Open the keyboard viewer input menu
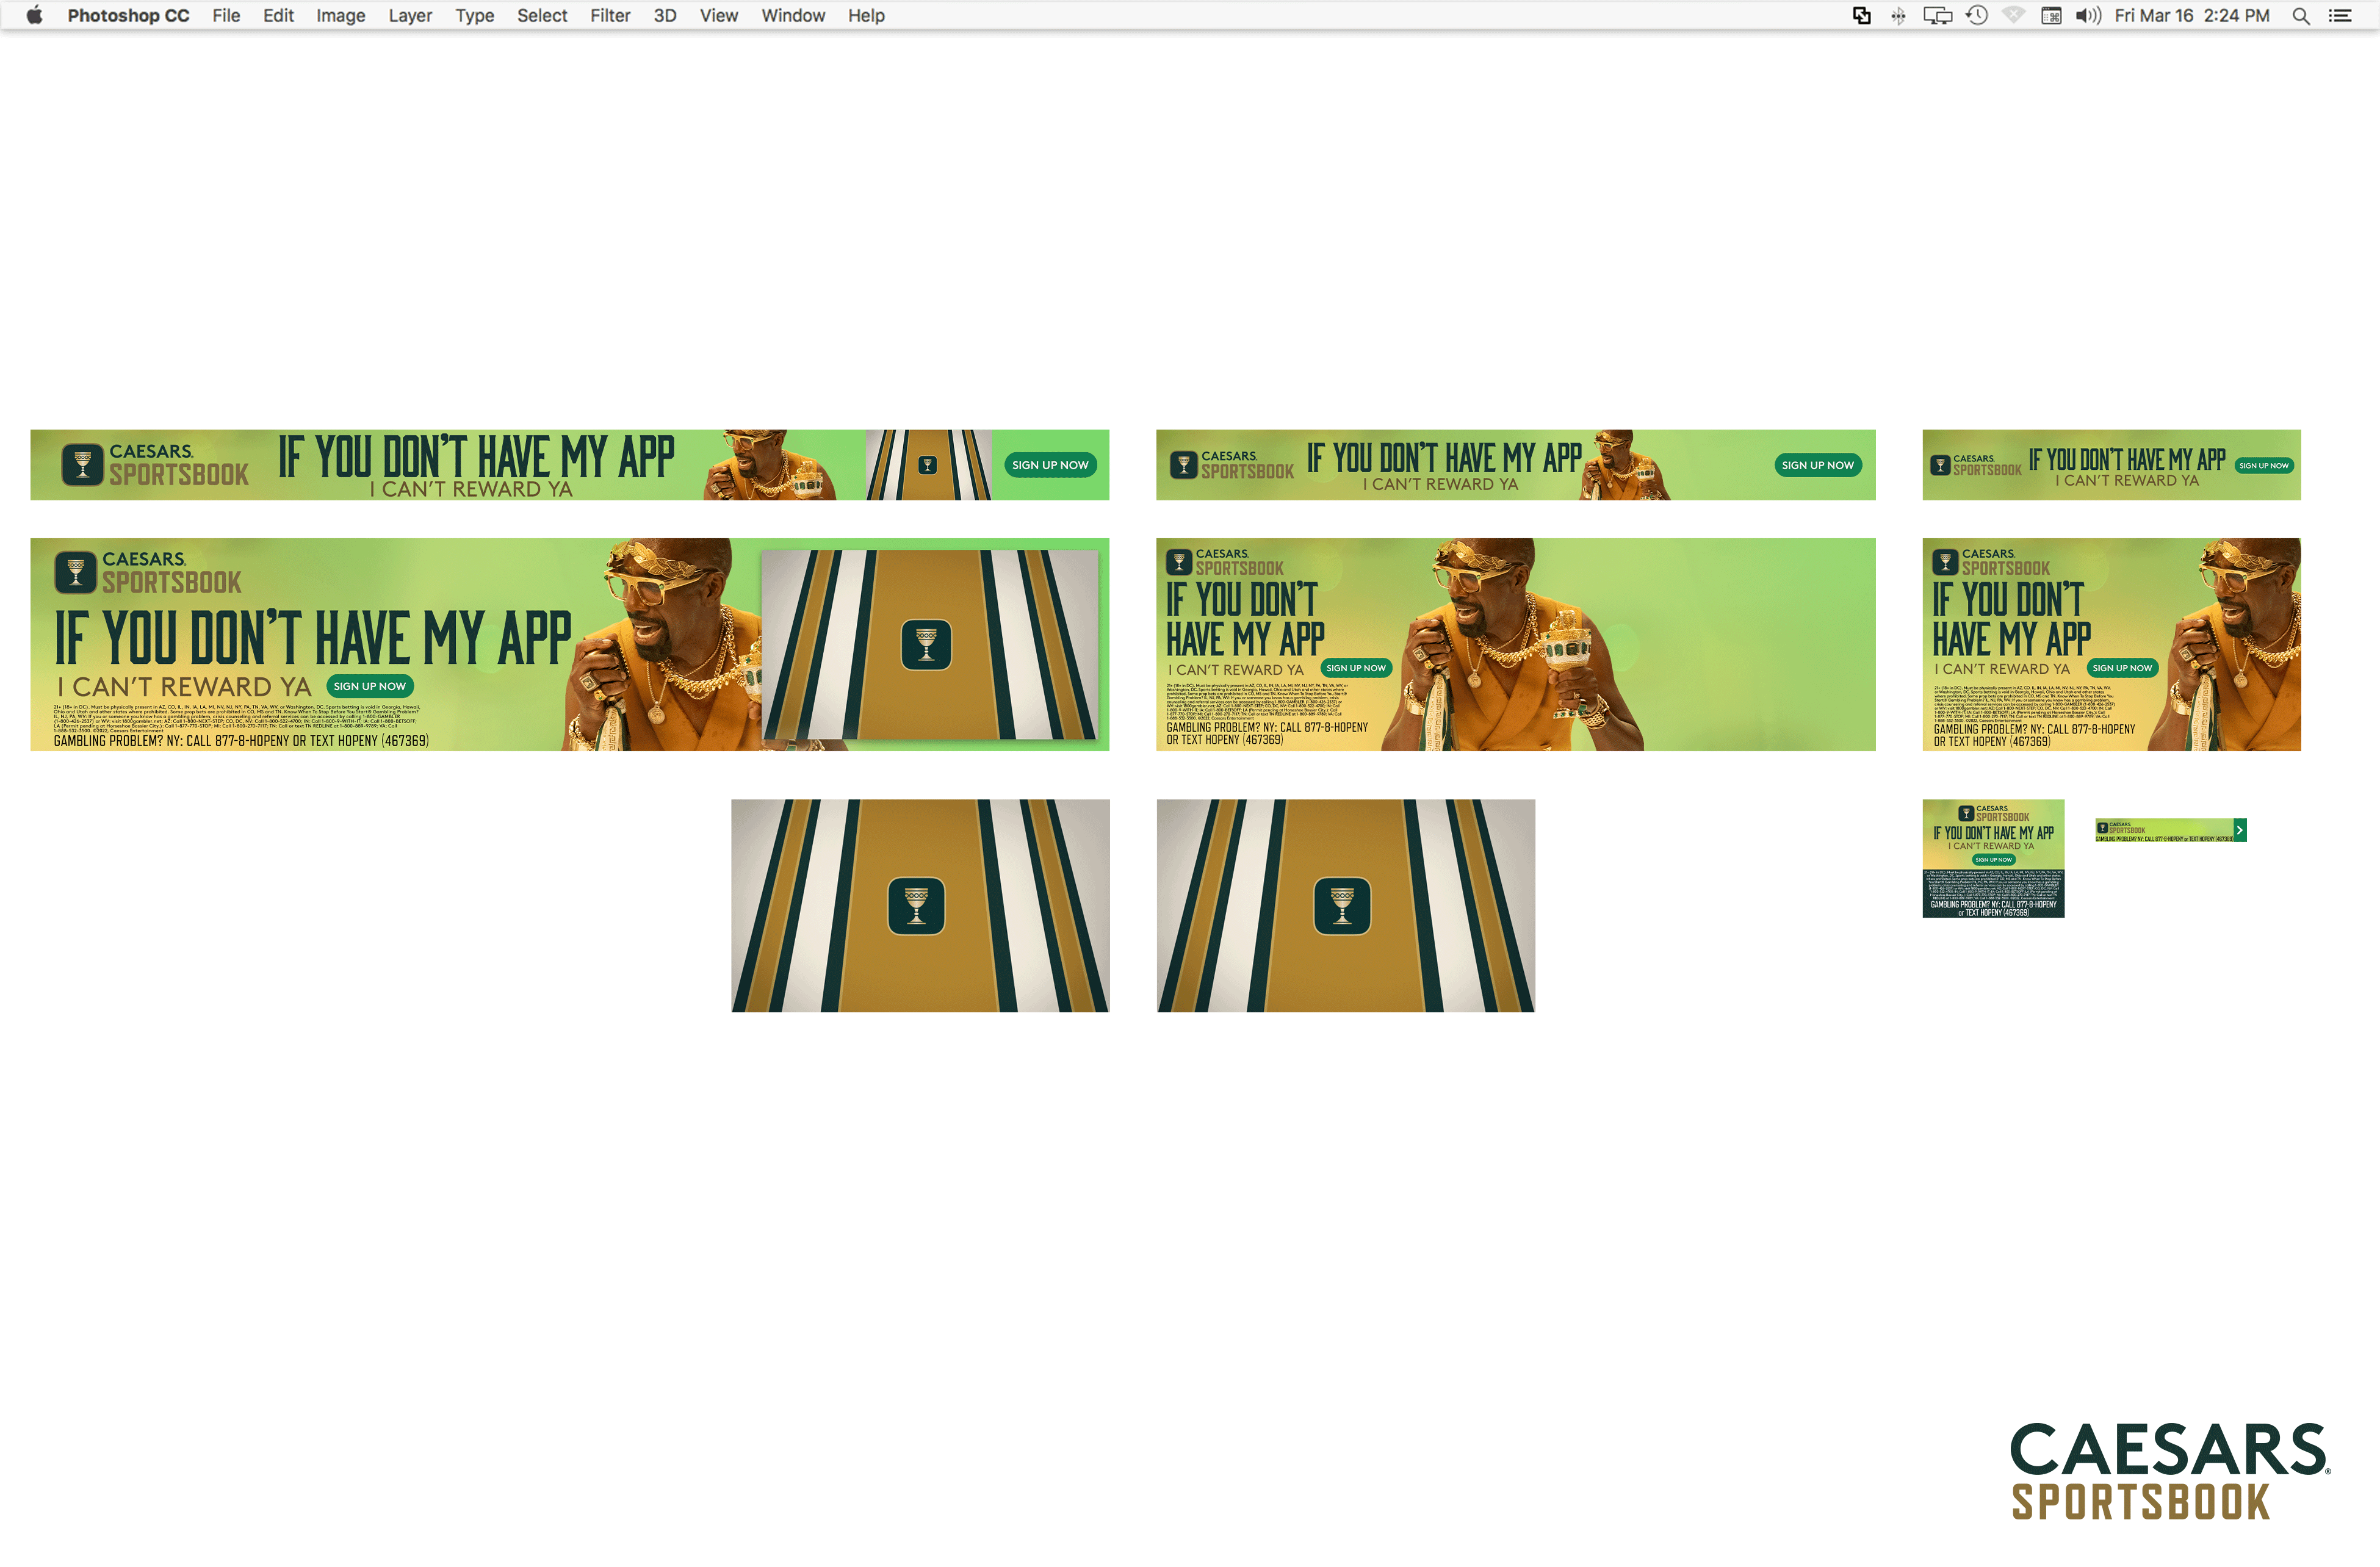This screenshot has width=2380, height=1567. 2051,15
